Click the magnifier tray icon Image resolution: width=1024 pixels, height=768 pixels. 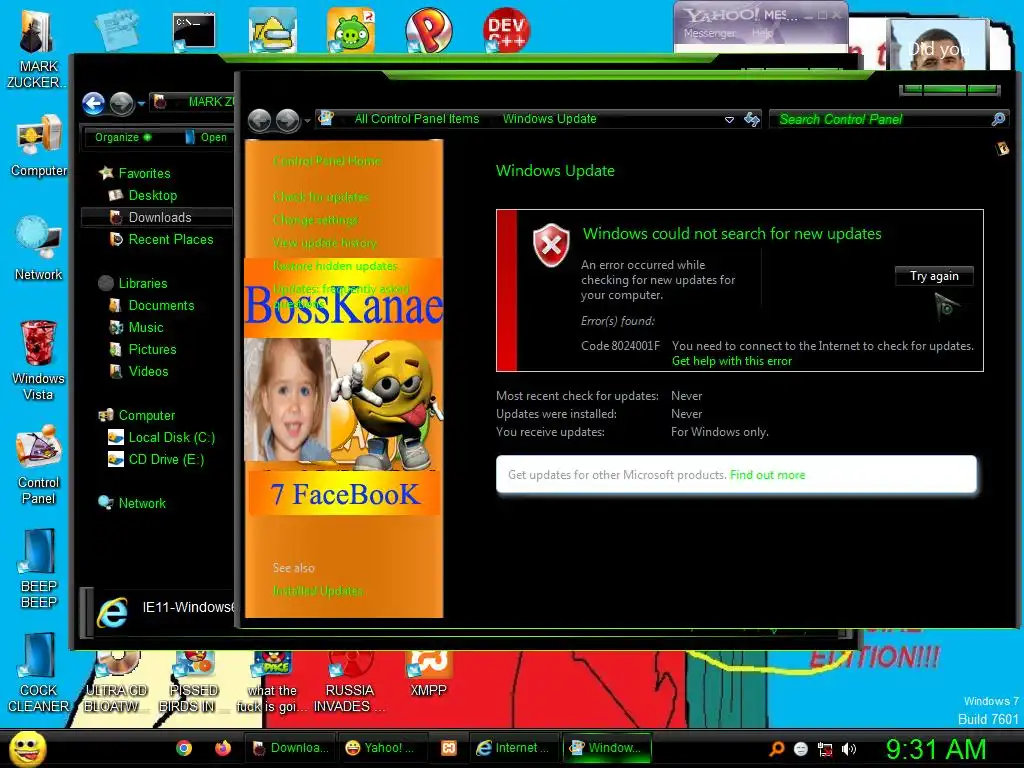pos(777,749)
